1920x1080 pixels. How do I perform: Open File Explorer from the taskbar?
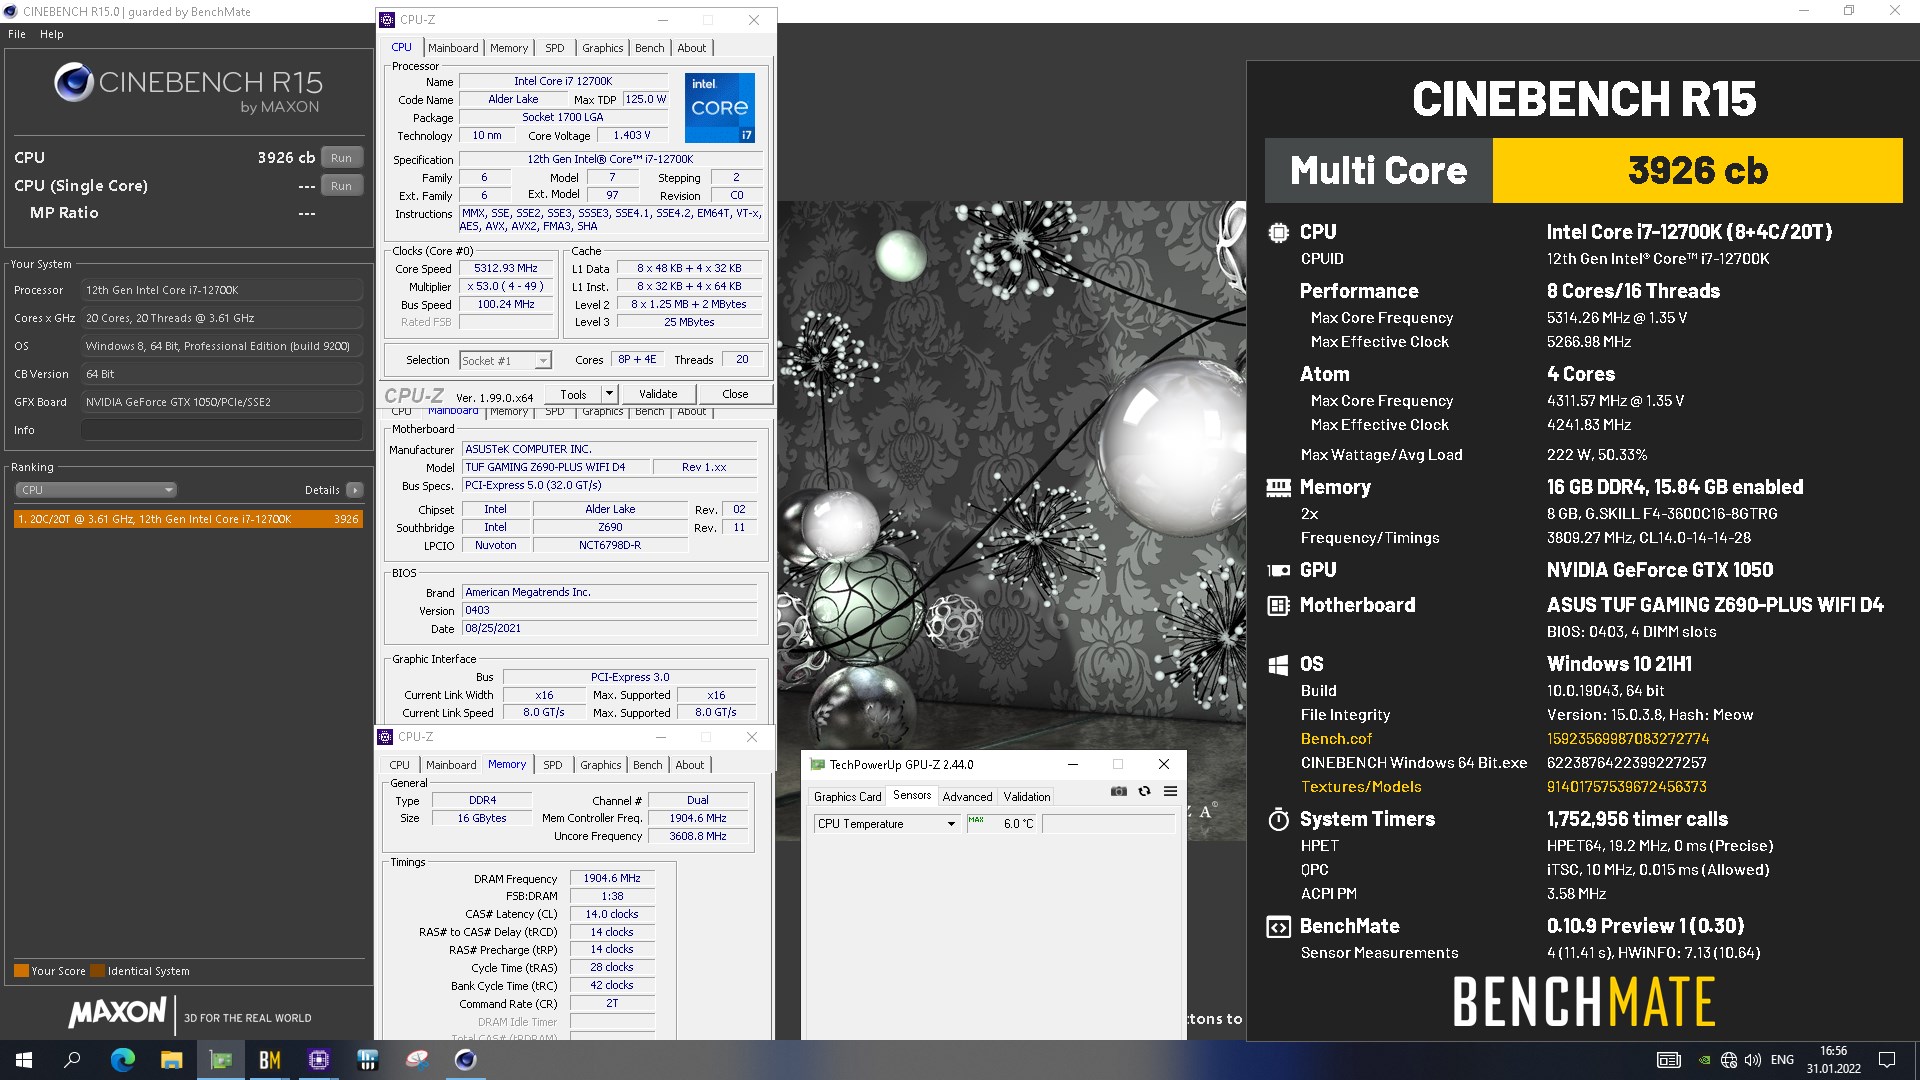[x=171, y=1060]
